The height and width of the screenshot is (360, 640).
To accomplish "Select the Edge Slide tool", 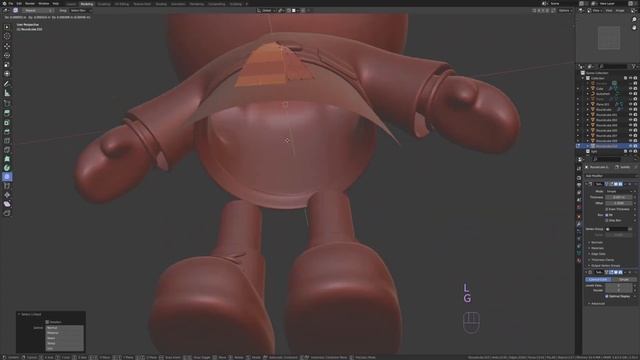I will (x=7, y=186).
